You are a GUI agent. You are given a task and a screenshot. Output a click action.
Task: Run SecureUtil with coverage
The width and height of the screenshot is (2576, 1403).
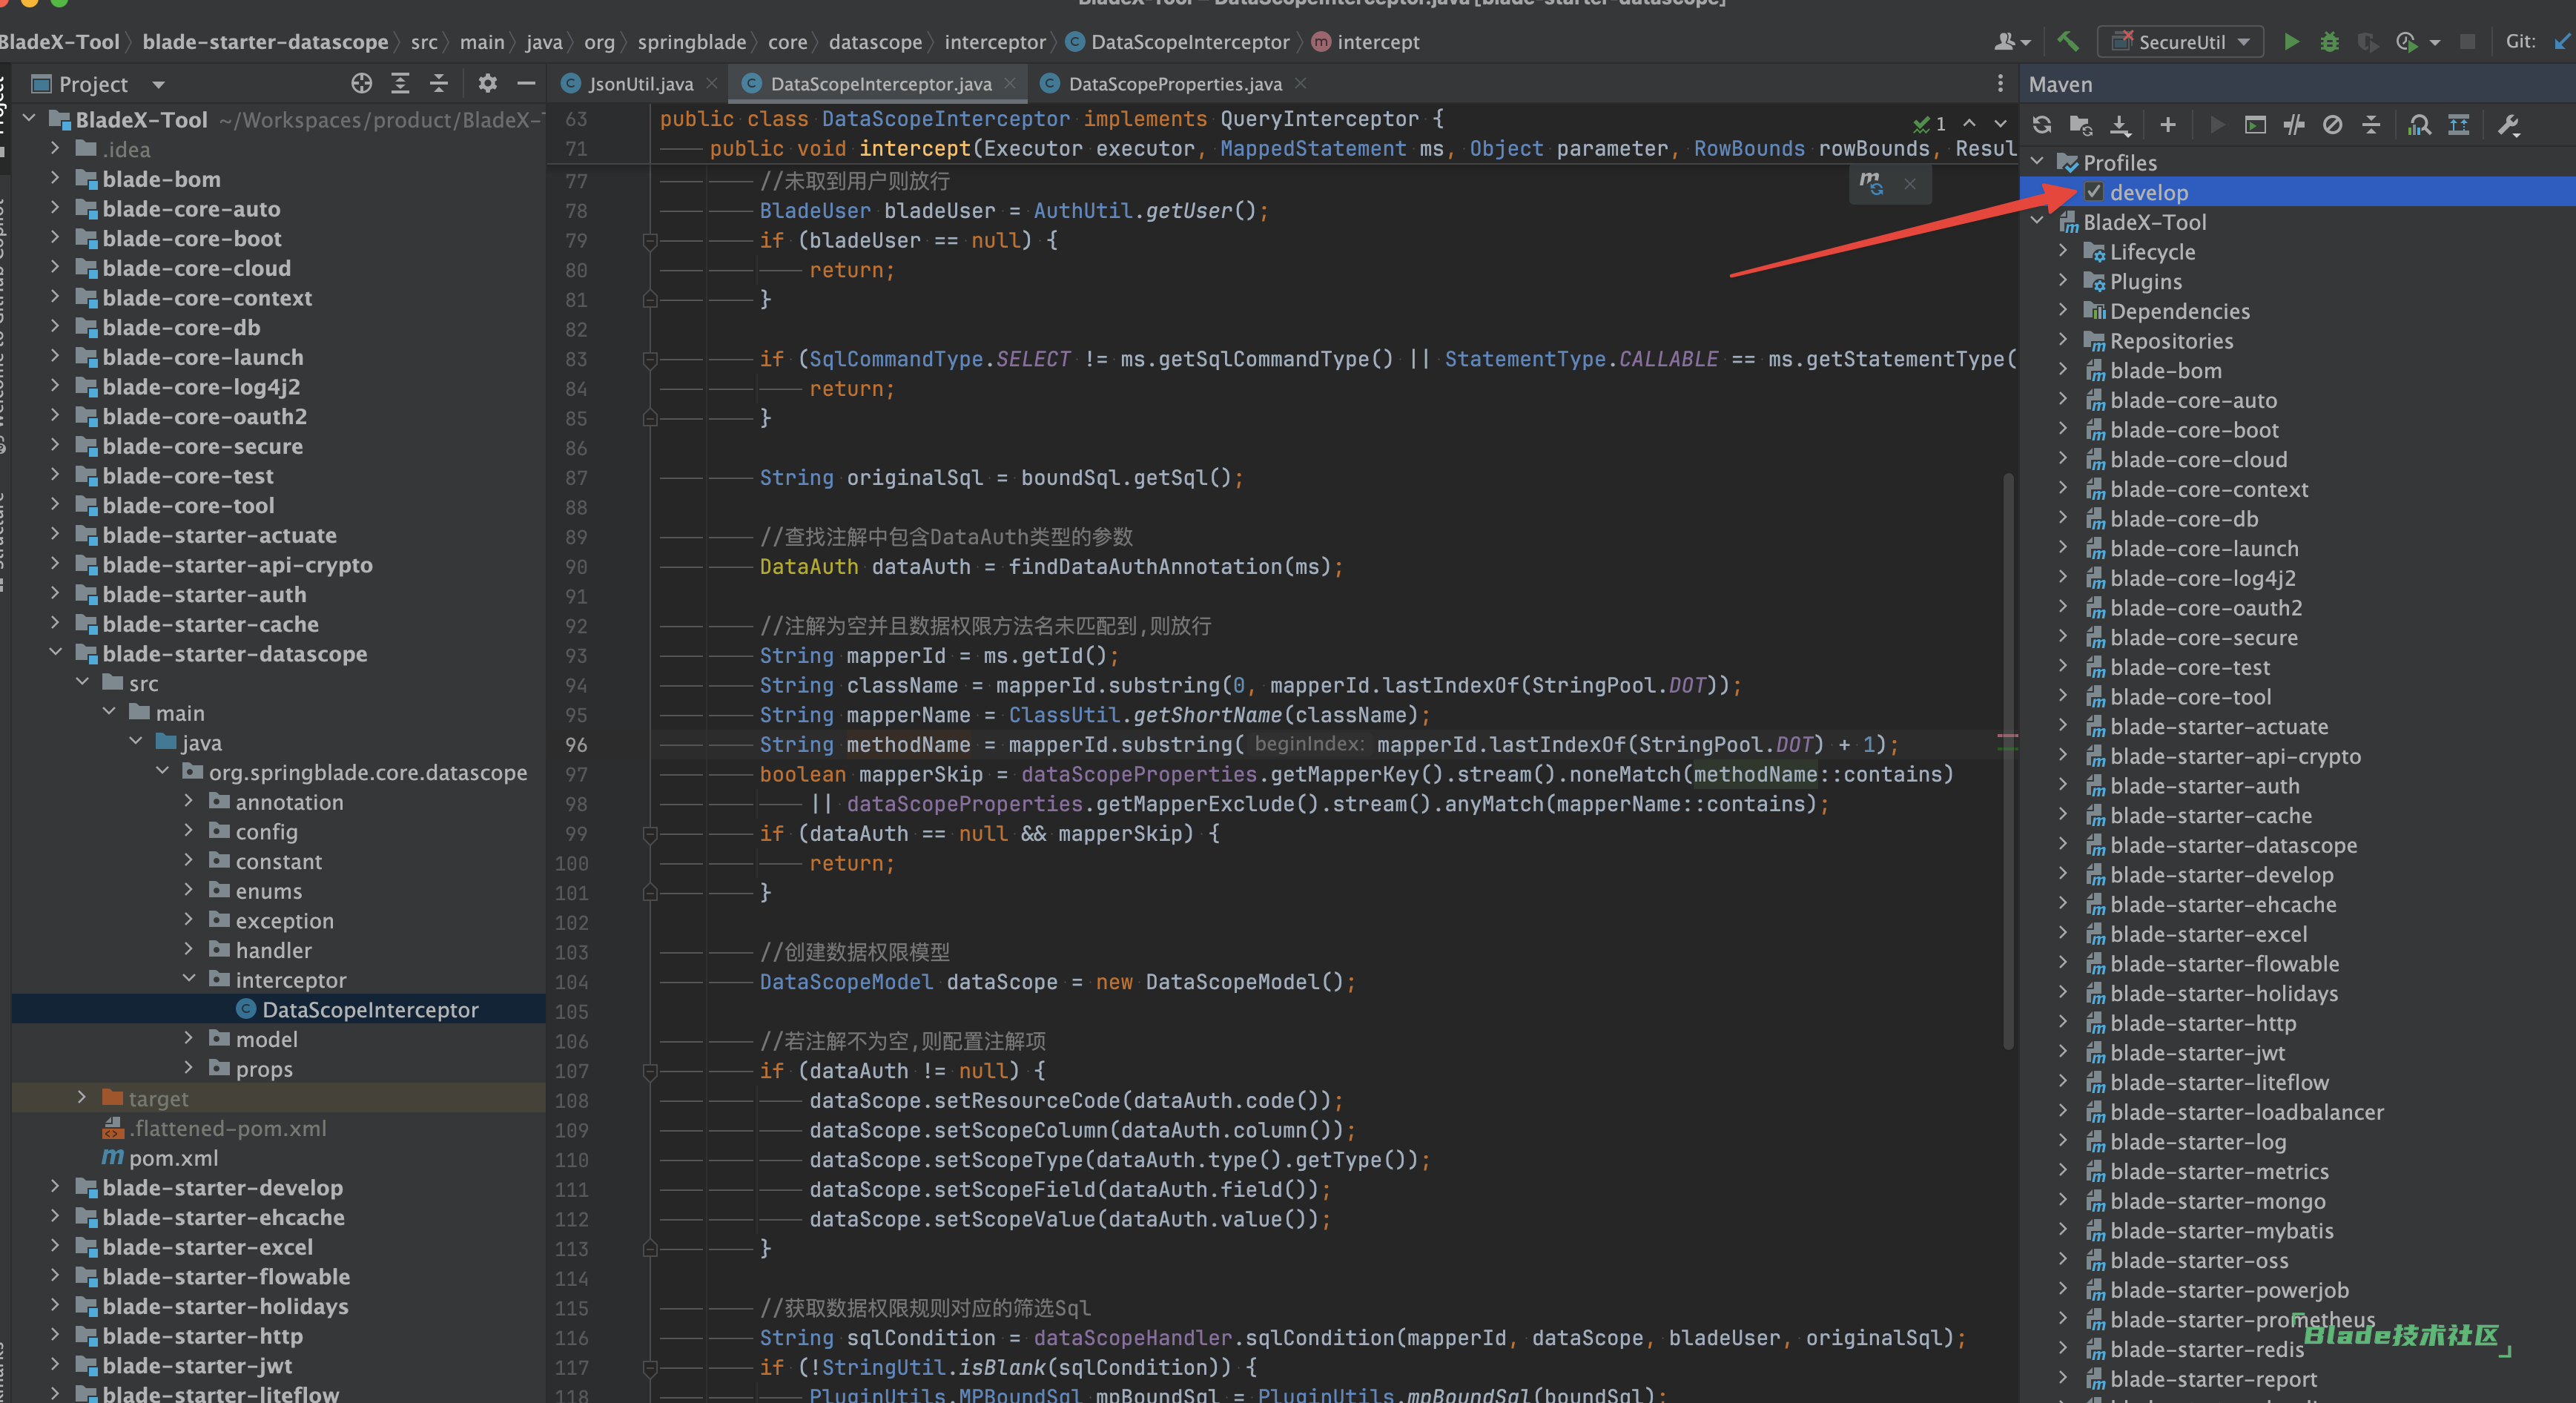click(2367, 41)
